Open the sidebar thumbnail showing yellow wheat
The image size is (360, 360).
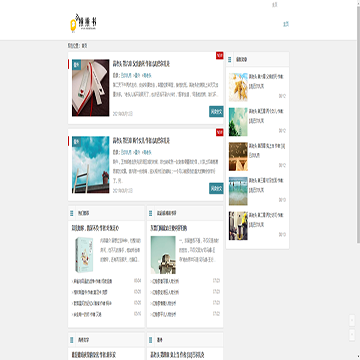click(238, 87)
